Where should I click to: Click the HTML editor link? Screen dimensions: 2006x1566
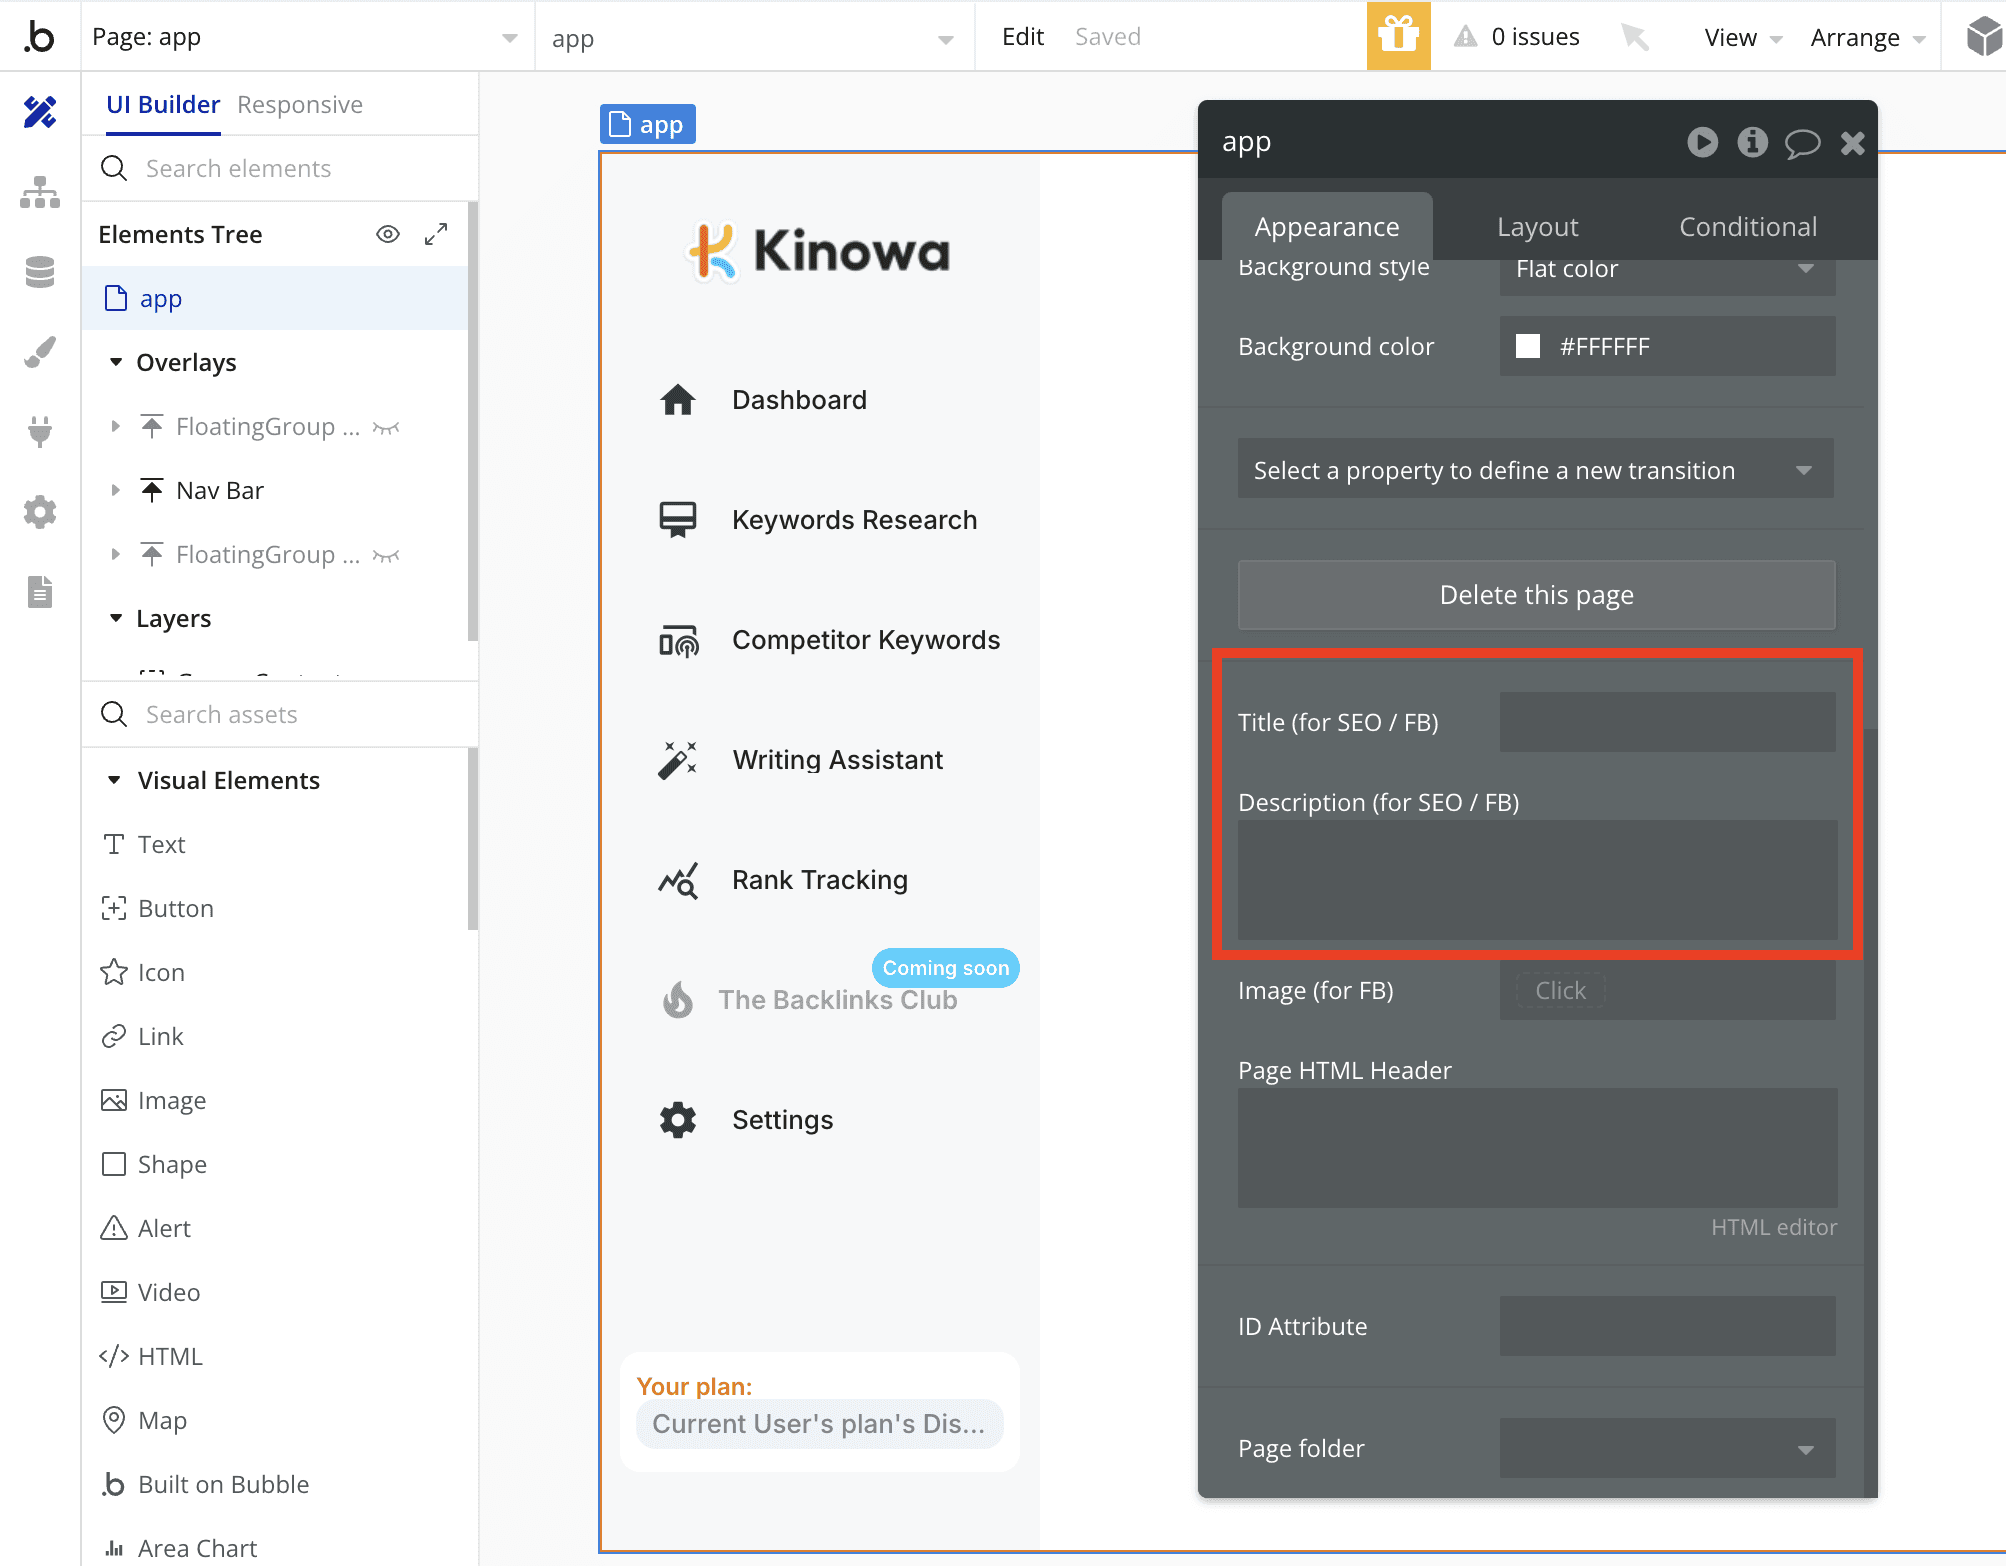[x=1773, y=1227]
